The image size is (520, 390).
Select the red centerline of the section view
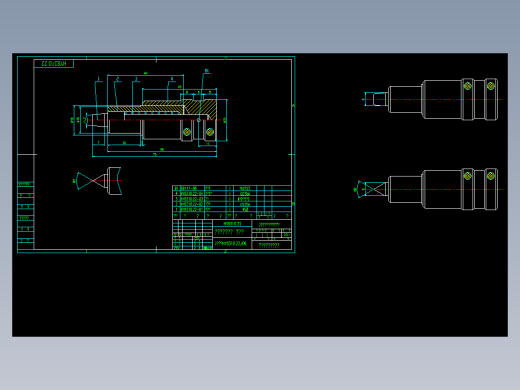point(154,120)
